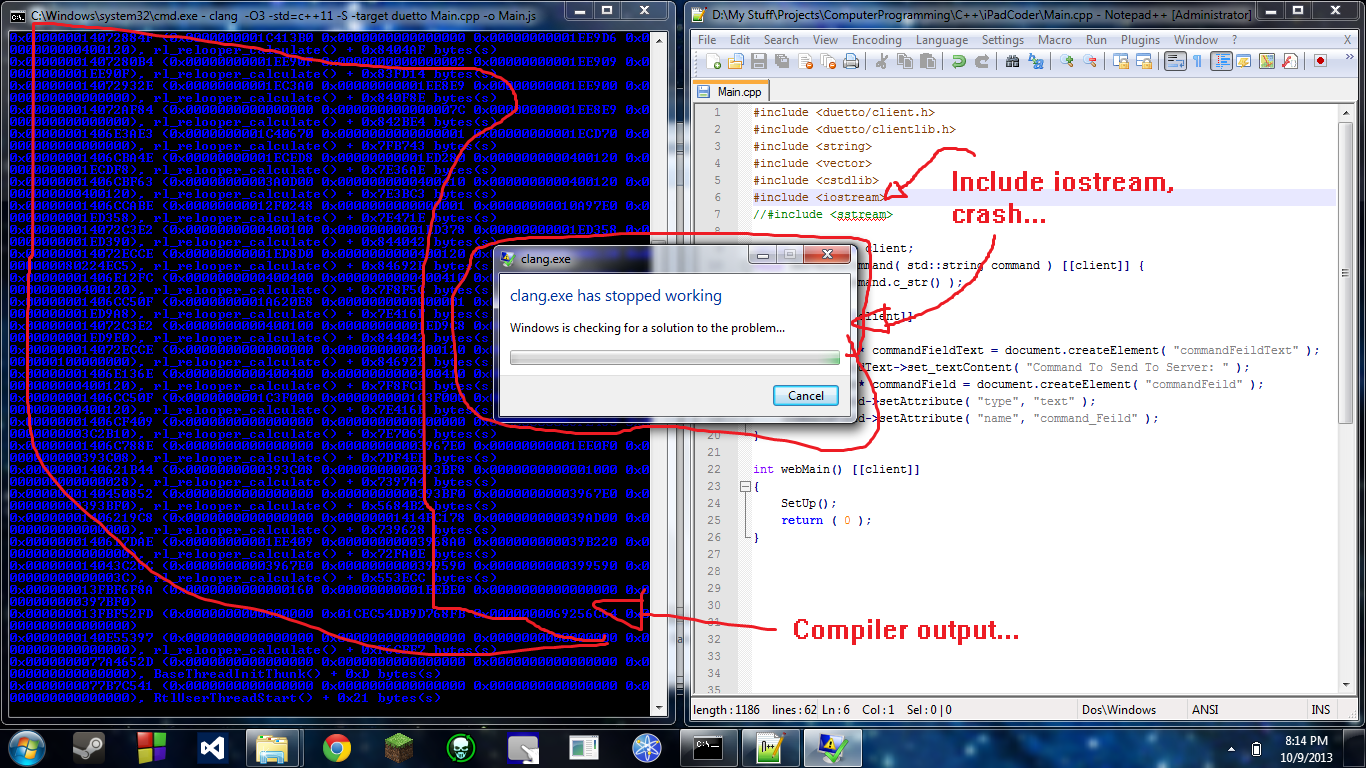The image size is (1366, 768).
Task: Open the ? help menu
Action: click(x=1234, y=40)
